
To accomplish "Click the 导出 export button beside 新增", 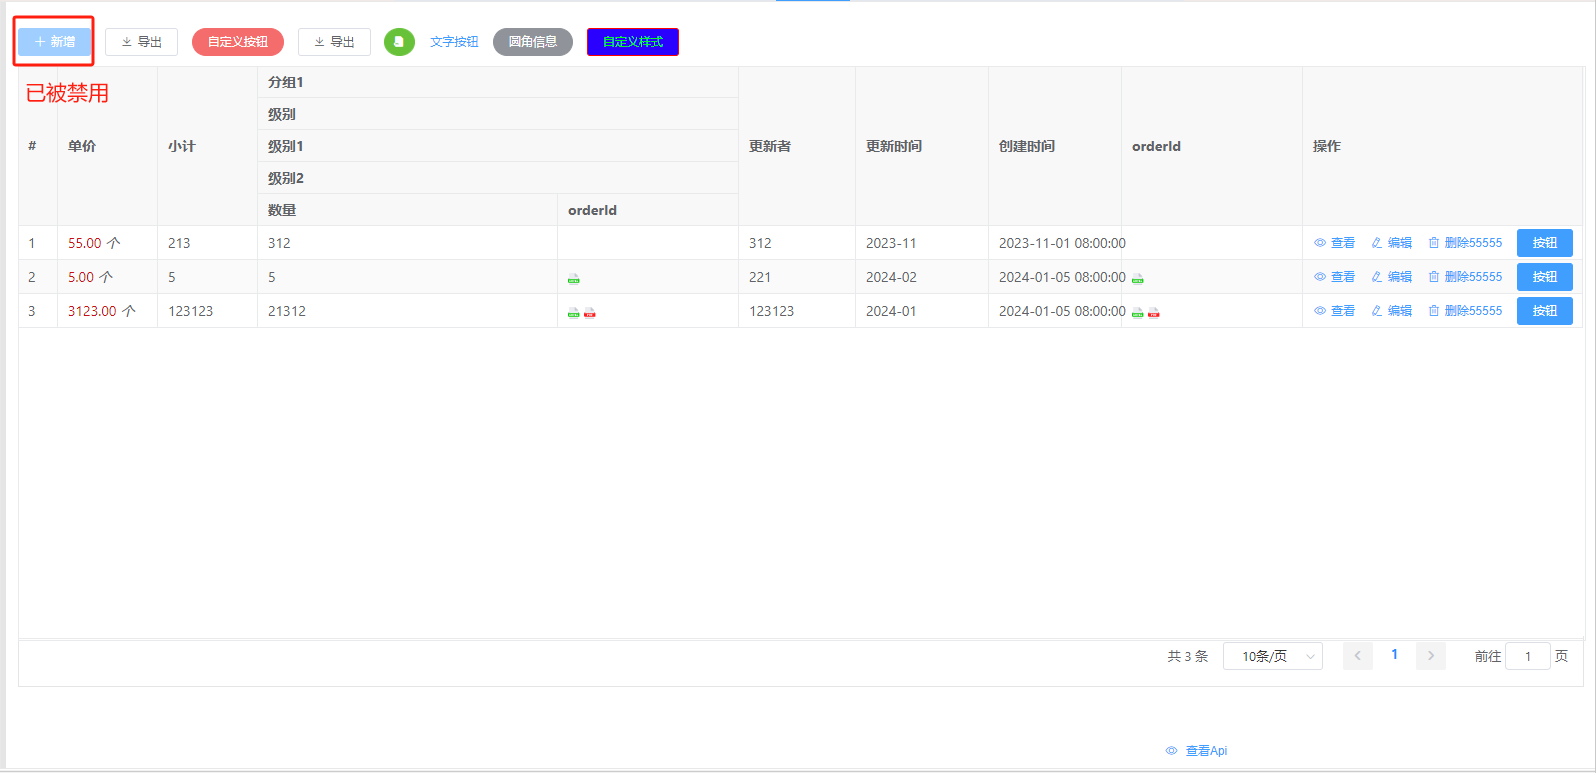I will coord(141,42).
